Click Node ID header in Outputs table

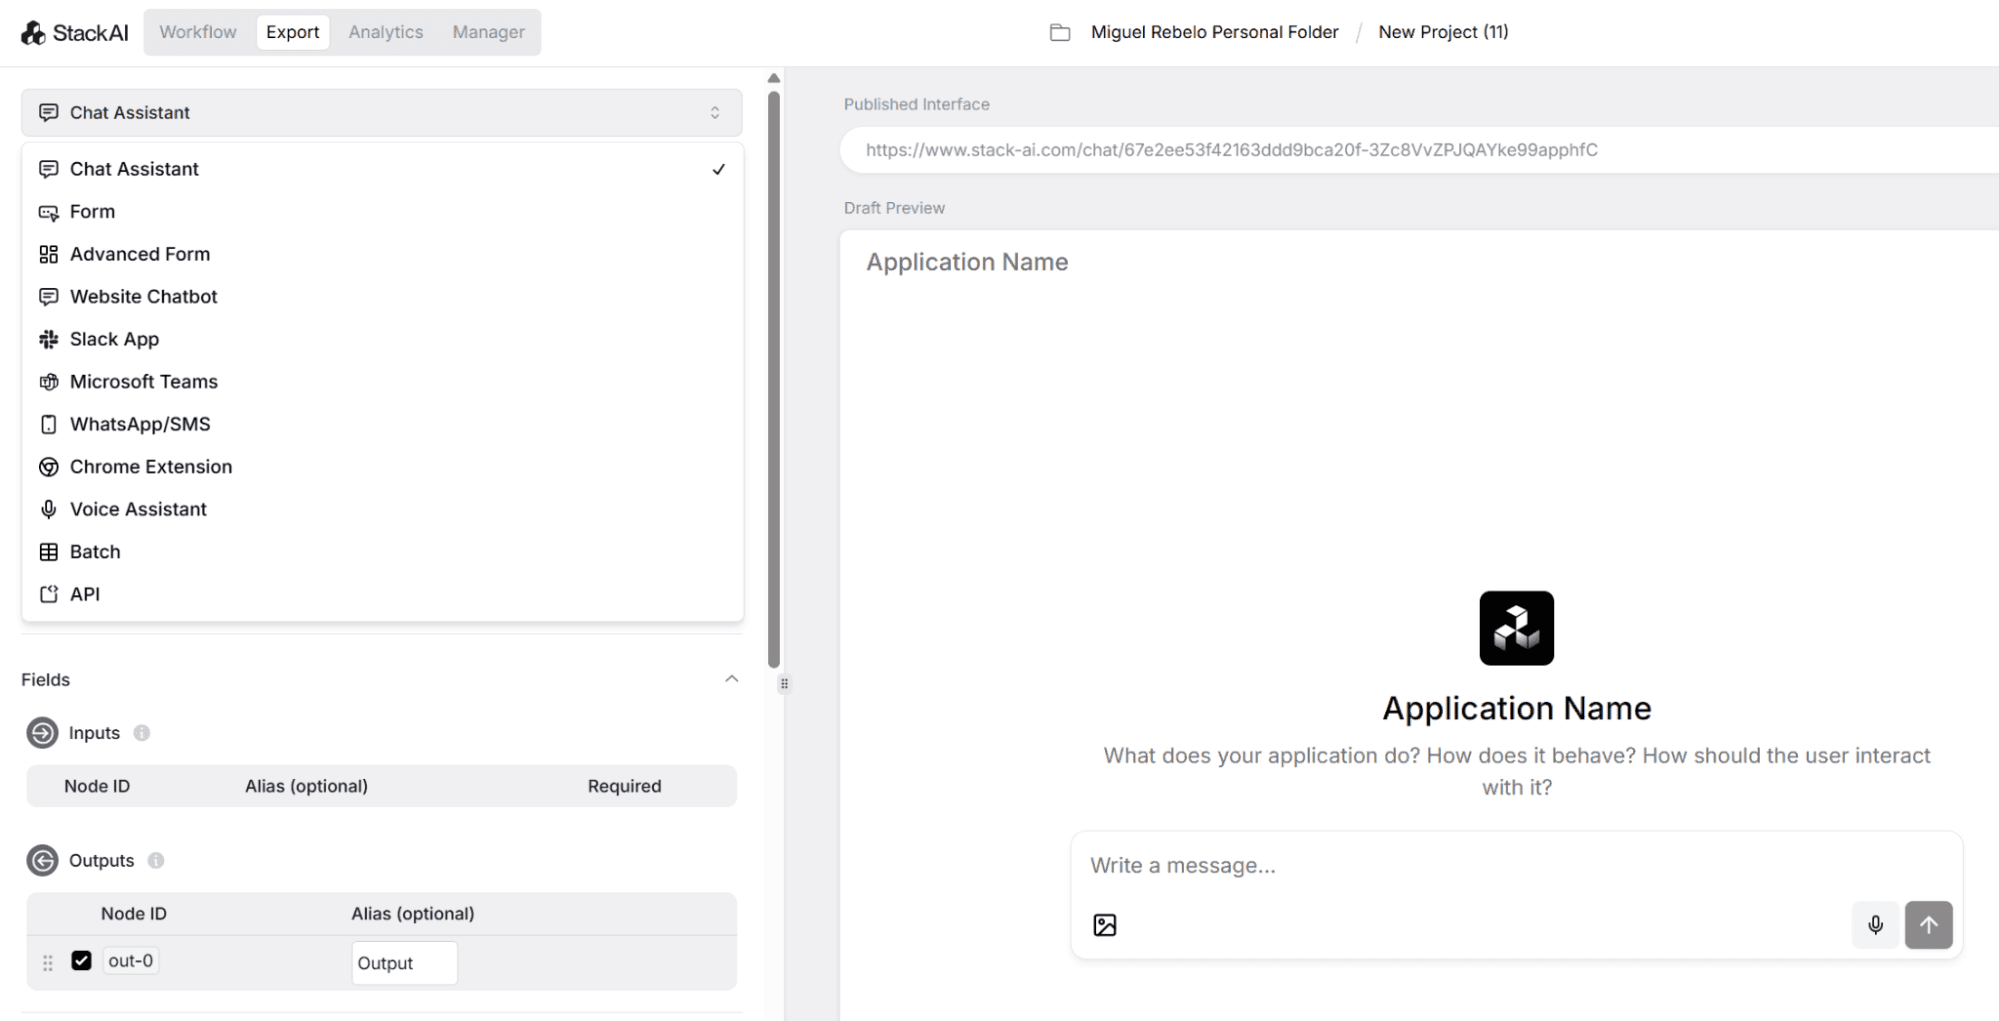134,914
